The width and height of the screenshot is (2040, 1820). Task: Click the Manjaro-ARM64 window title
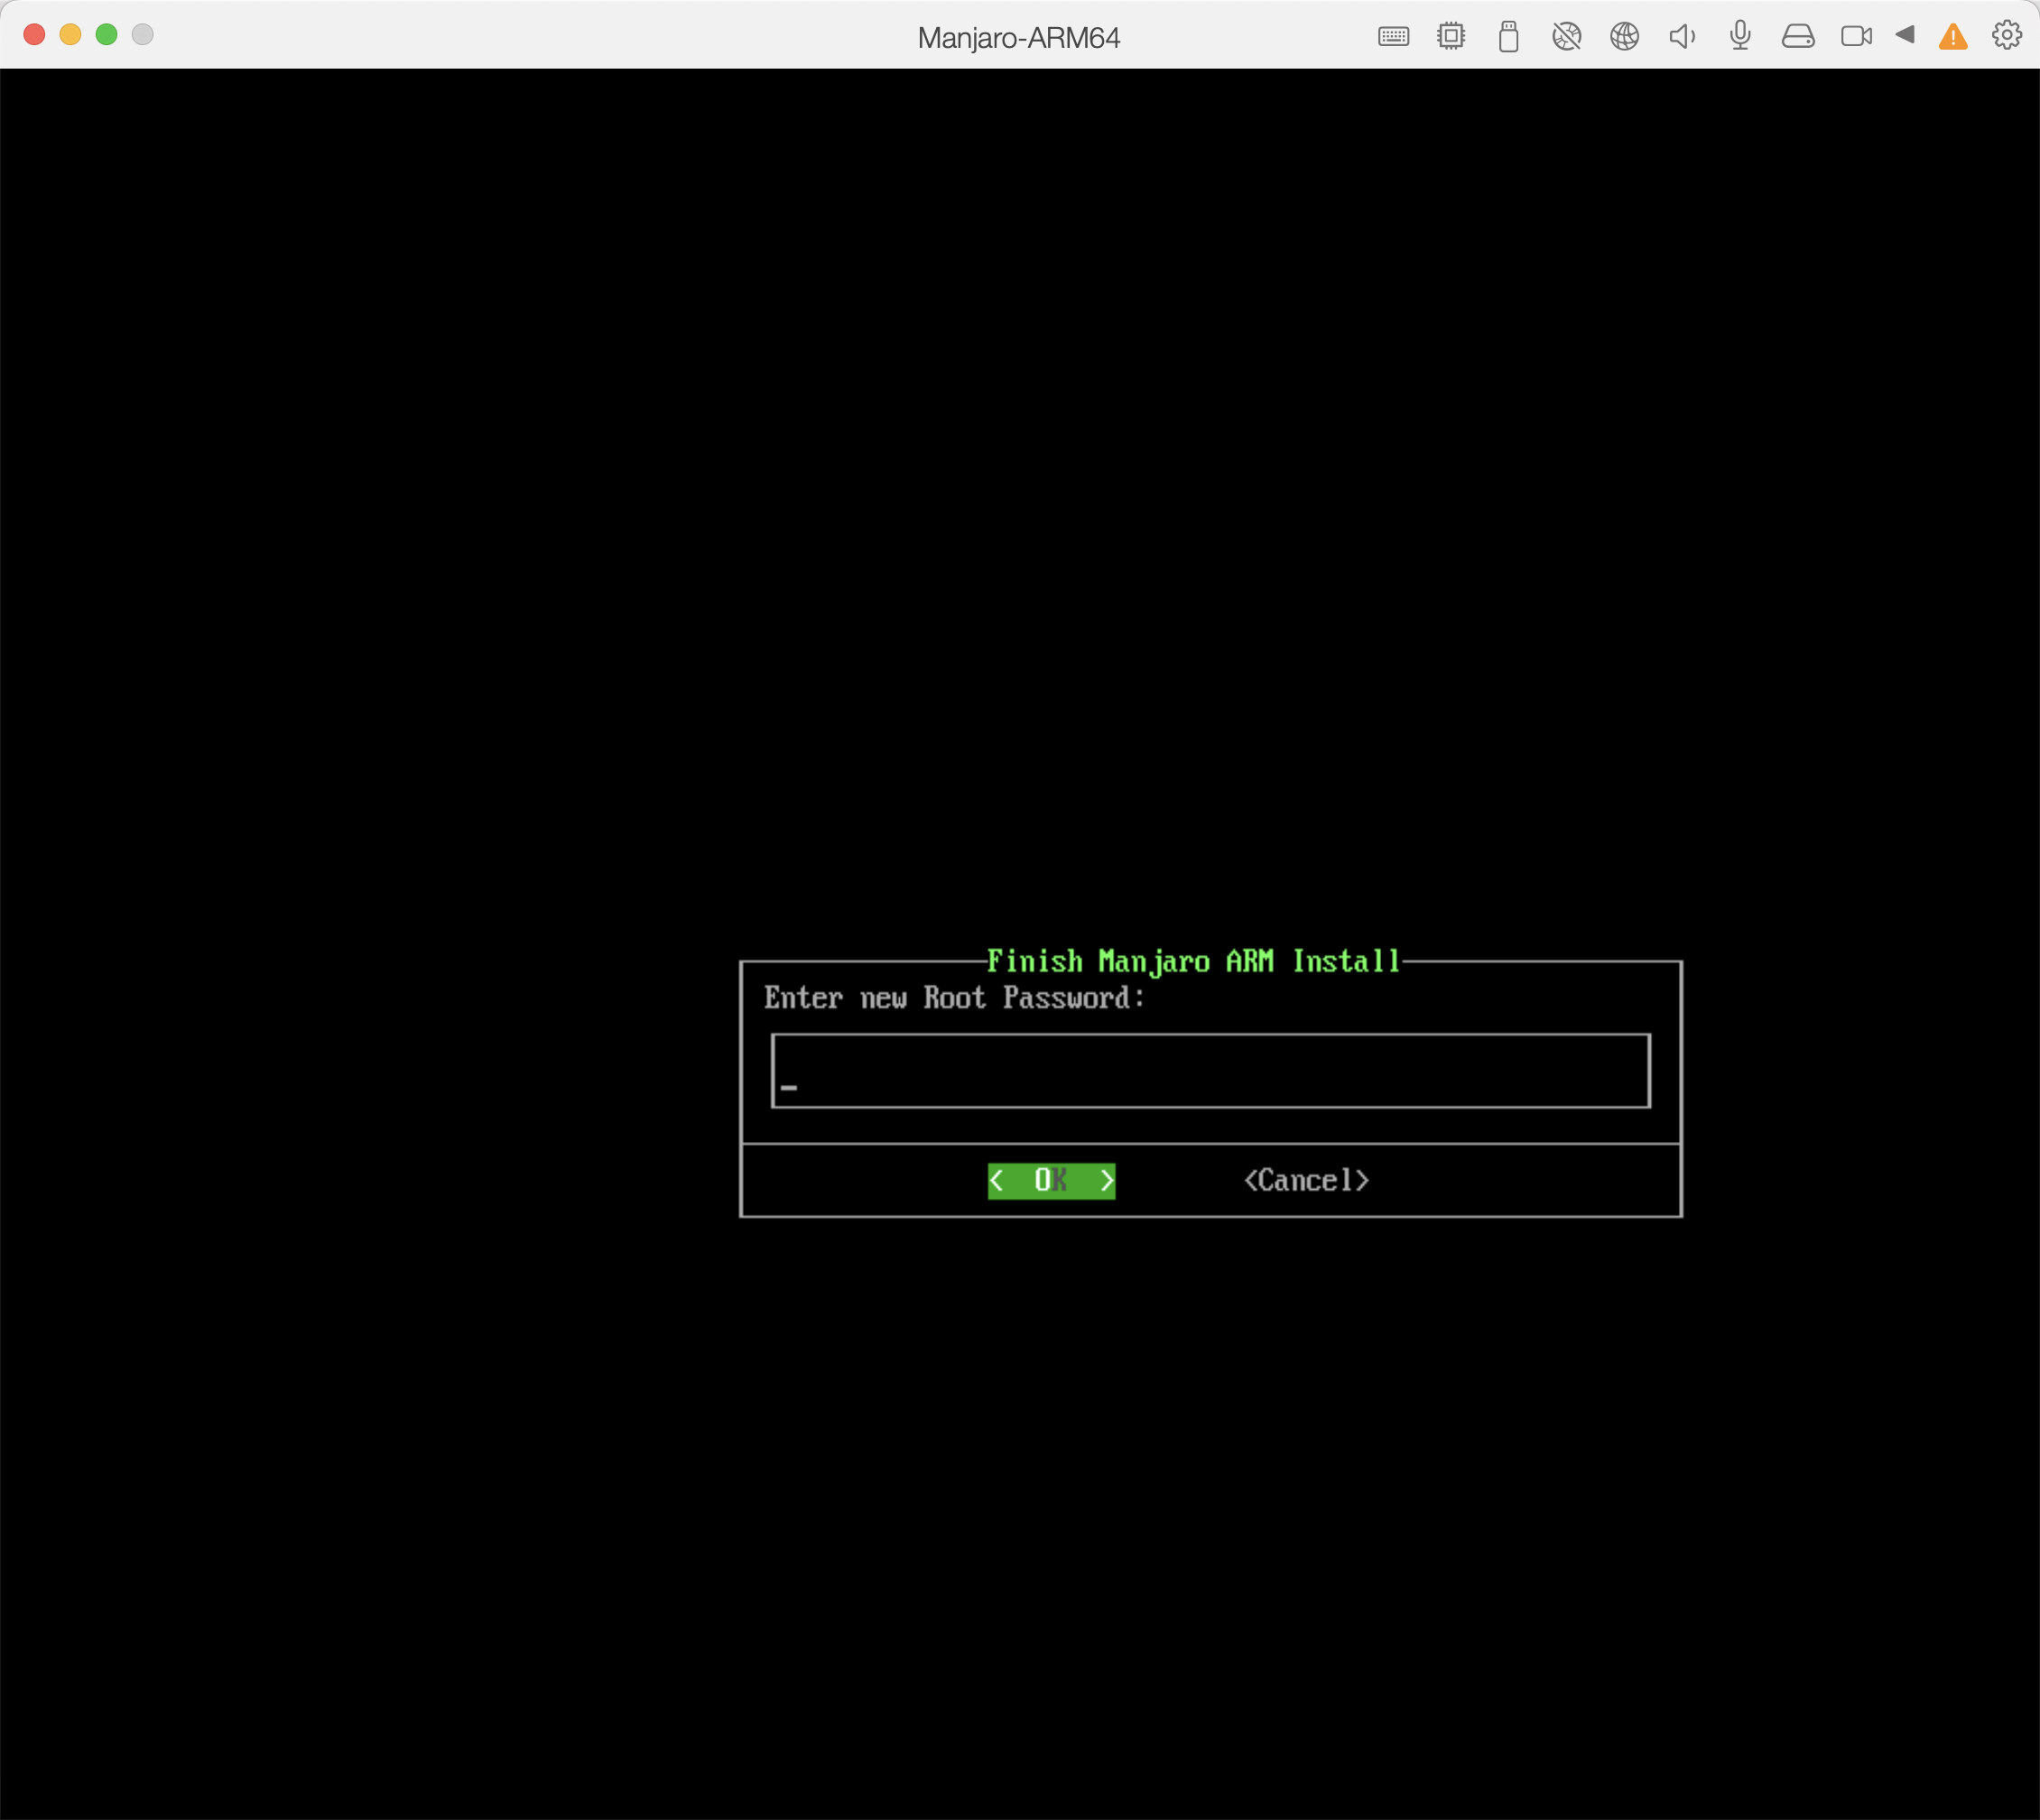[x=1019, y=38]
